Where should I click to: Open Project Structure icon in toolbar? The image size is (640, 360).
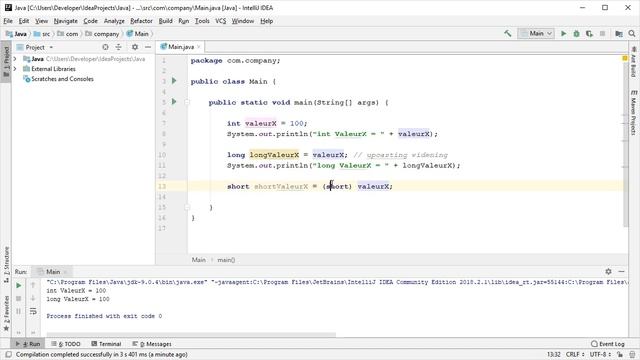[x=619, y=33]
